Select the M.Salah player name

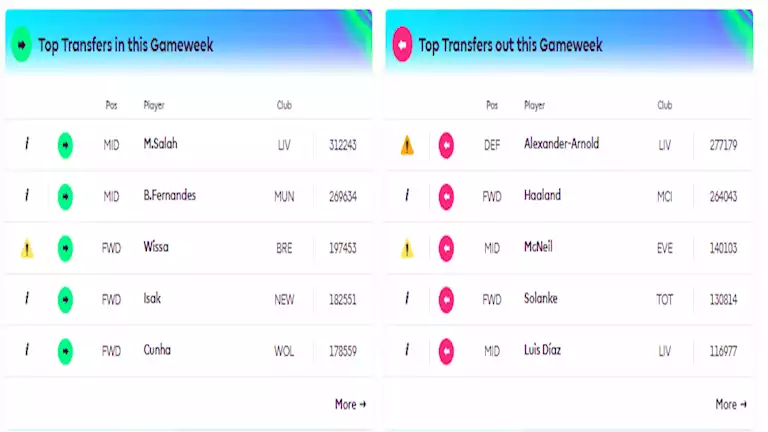coord(161,144)
